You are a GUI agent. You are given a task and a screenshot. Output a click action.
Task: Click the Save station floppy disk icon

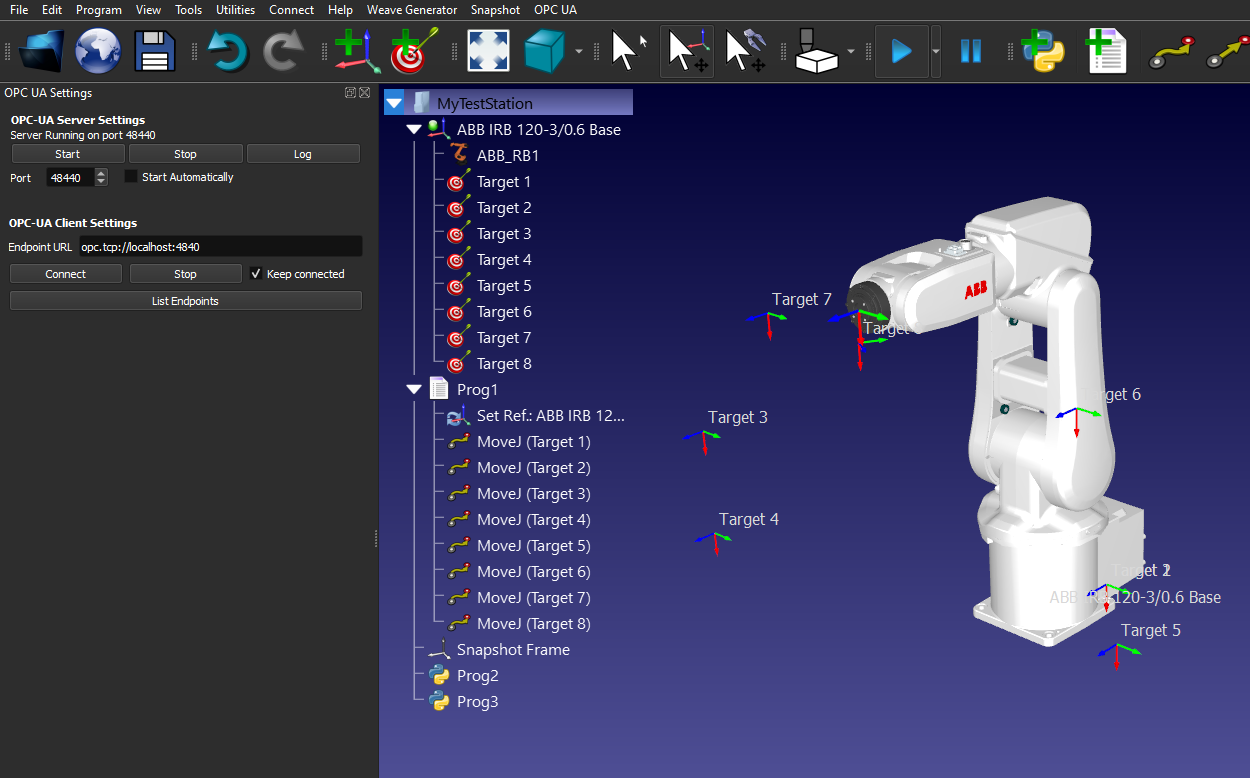coord(155,51)
